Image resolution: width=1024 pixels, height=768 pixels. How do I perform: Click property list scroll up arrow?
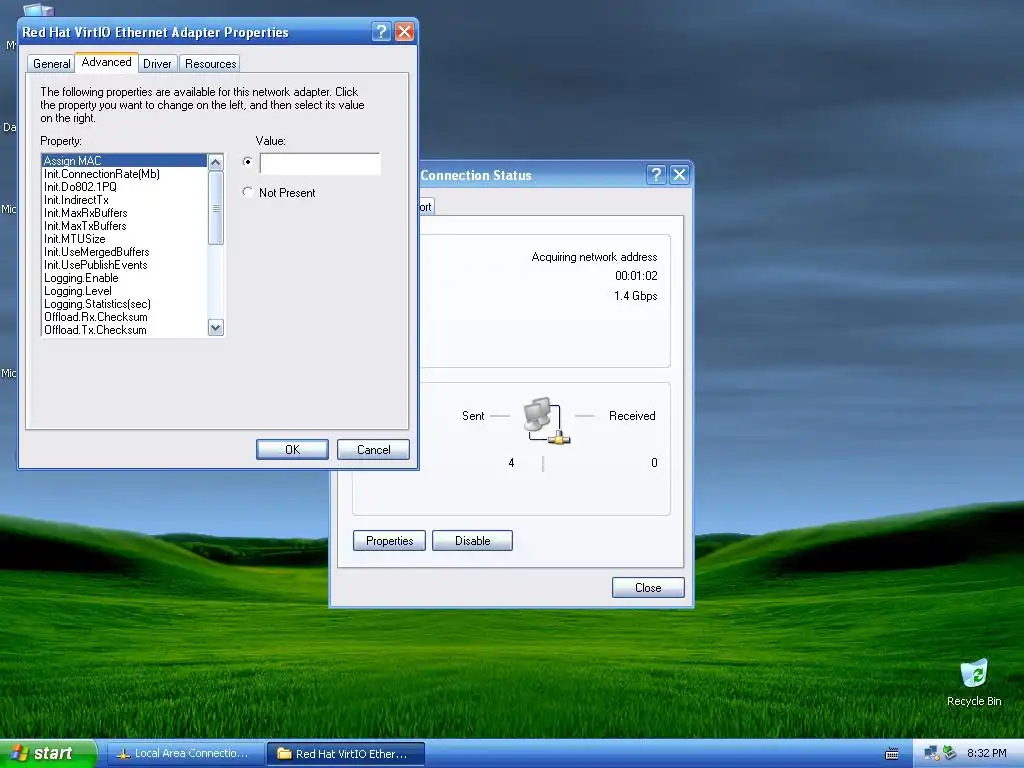tap(216, 162)
